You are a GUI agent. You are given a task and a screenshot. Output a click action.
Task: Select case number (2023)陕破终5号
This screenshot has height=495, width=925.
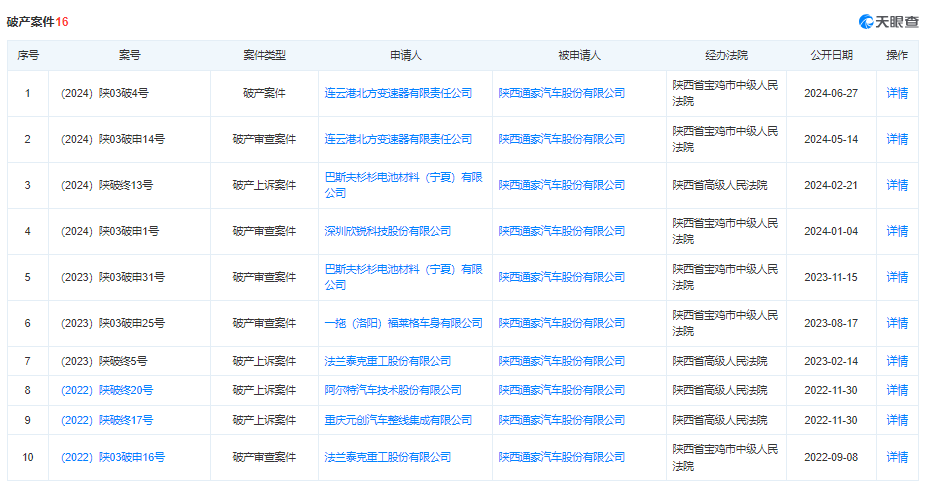(104, 361)
